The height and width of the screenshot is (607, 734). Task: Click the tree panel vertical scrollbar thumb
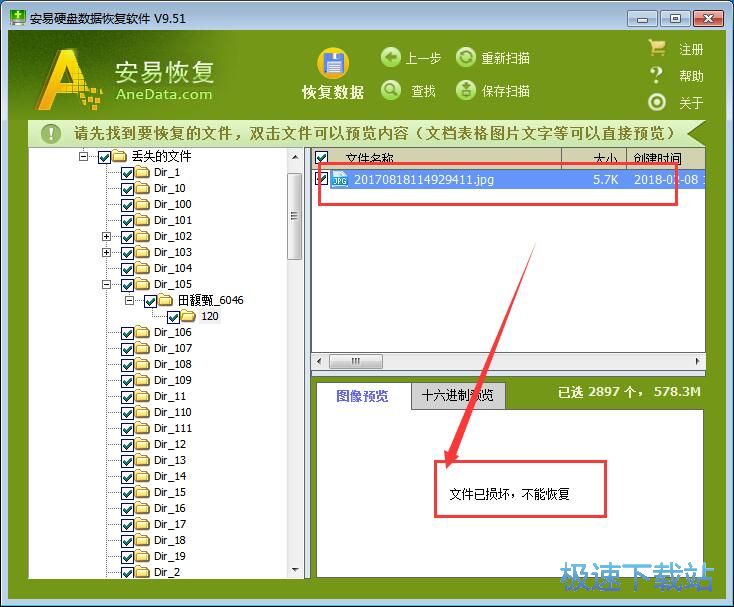[x=294, y=216]
